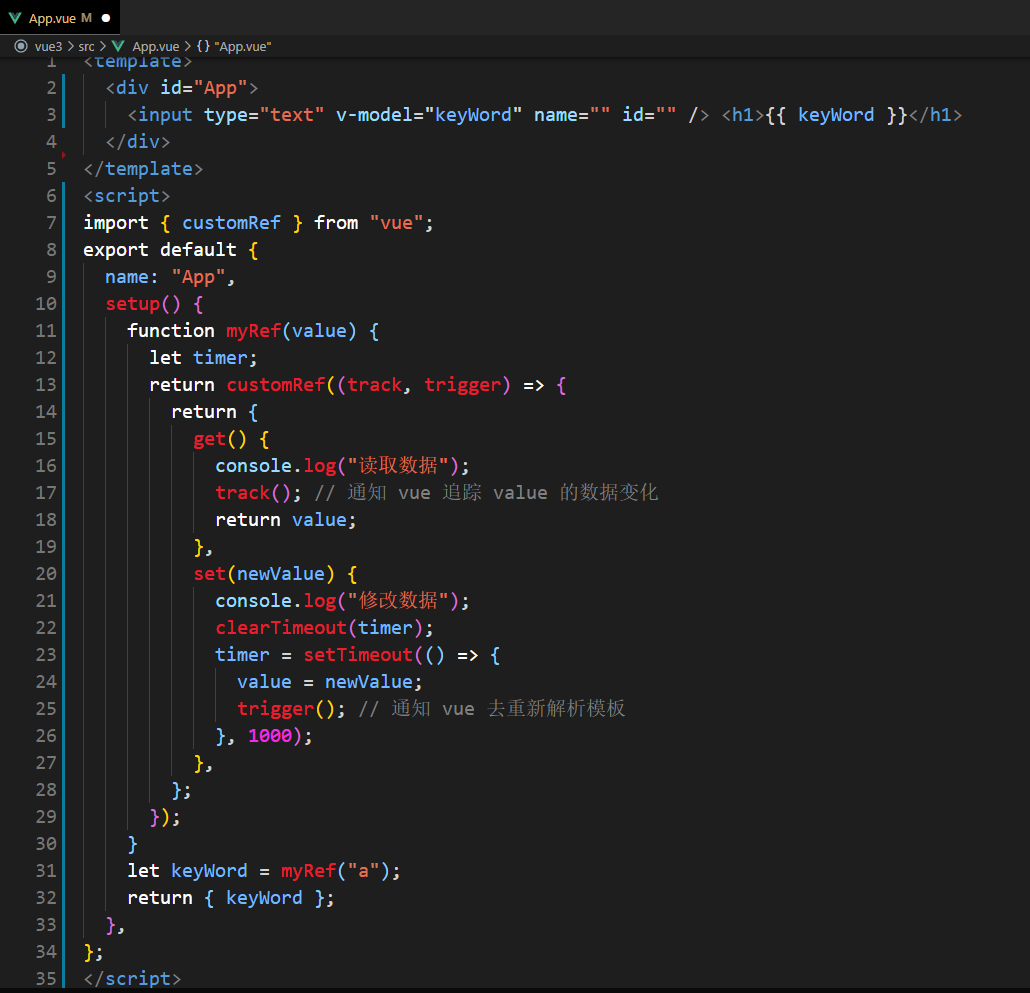Select the App.vue editor tab

pyautogui.click(x=60, y=18)
